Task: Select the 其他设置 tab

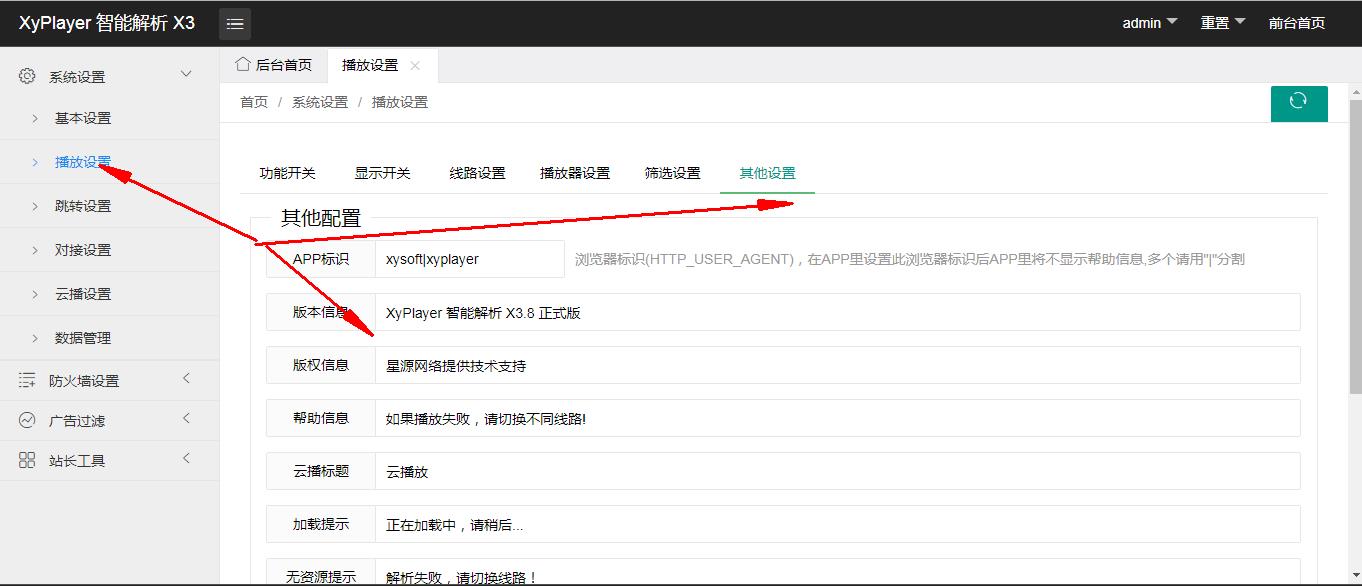Action: tap(768, 173)
